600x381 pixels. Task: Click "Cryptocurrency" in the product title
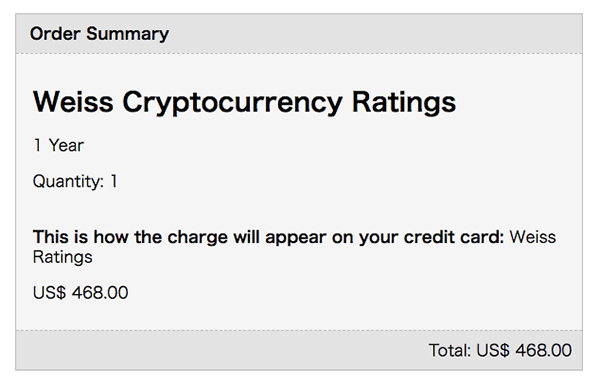(232, 103)
